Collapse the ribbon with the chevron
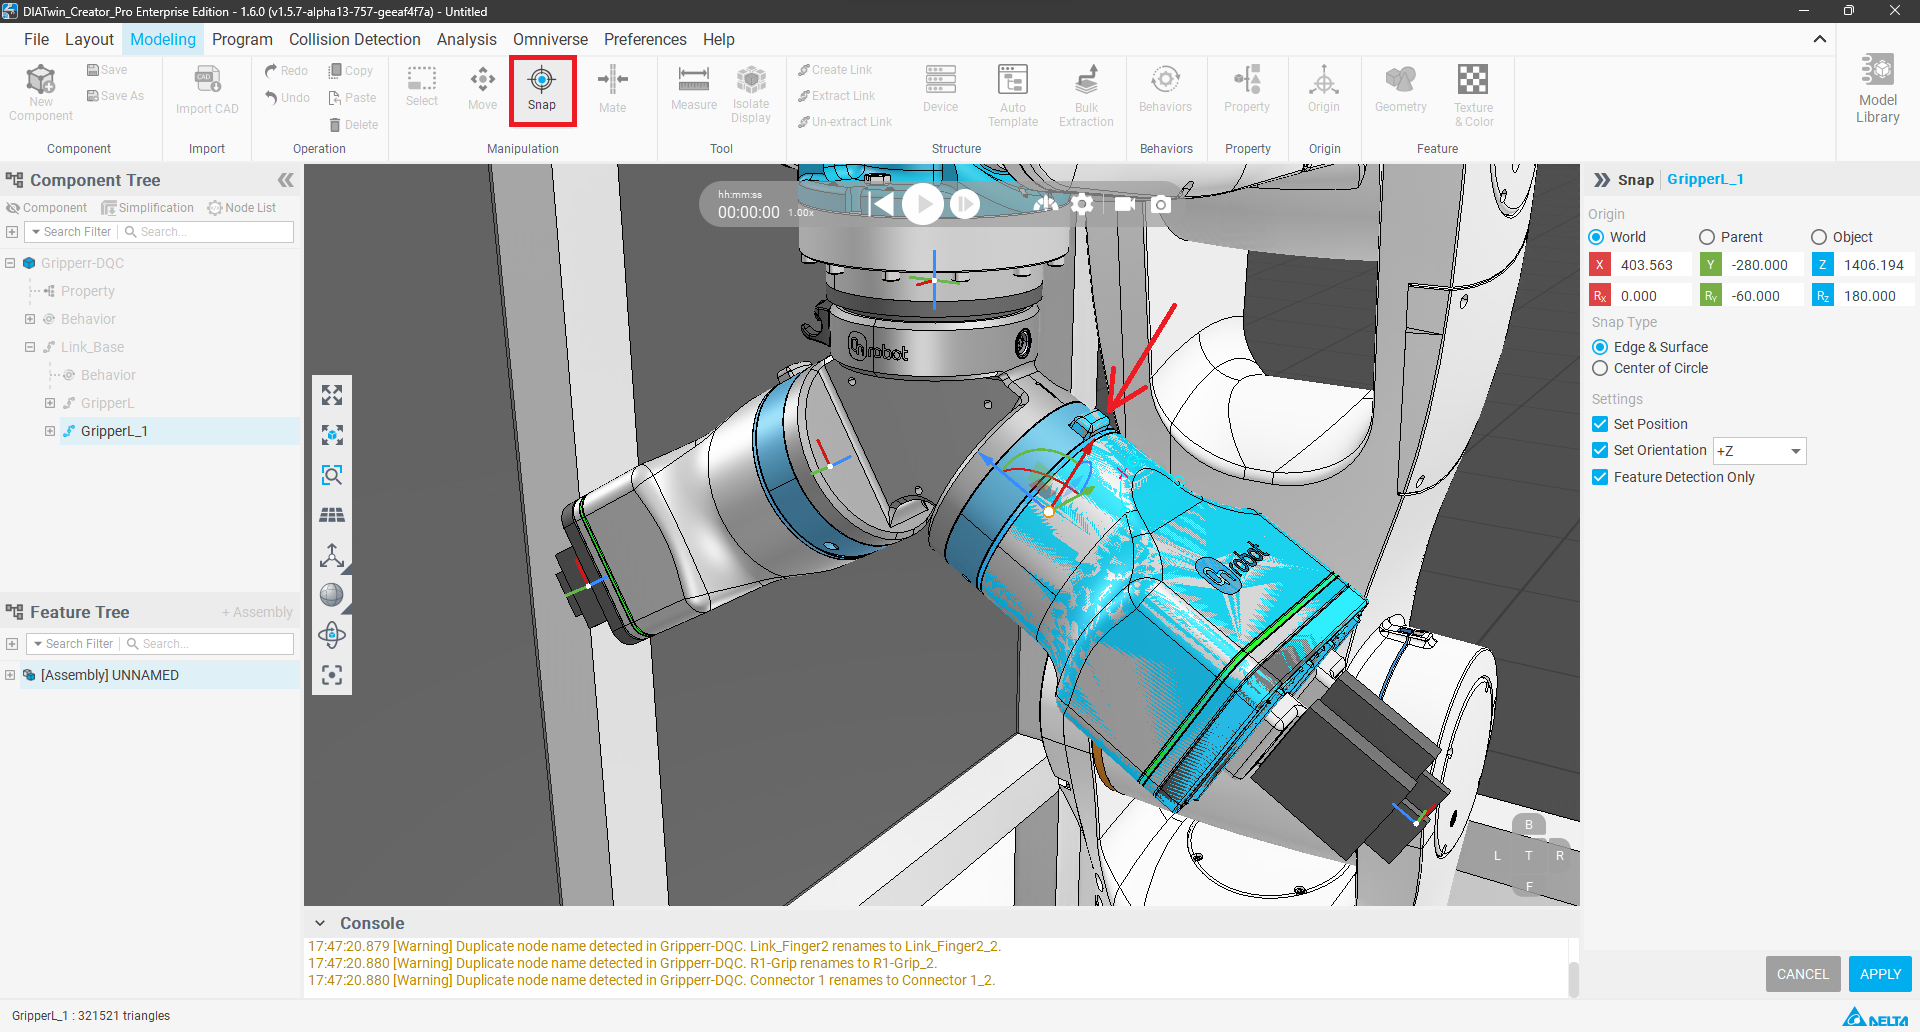 (x=1820, y=39)
